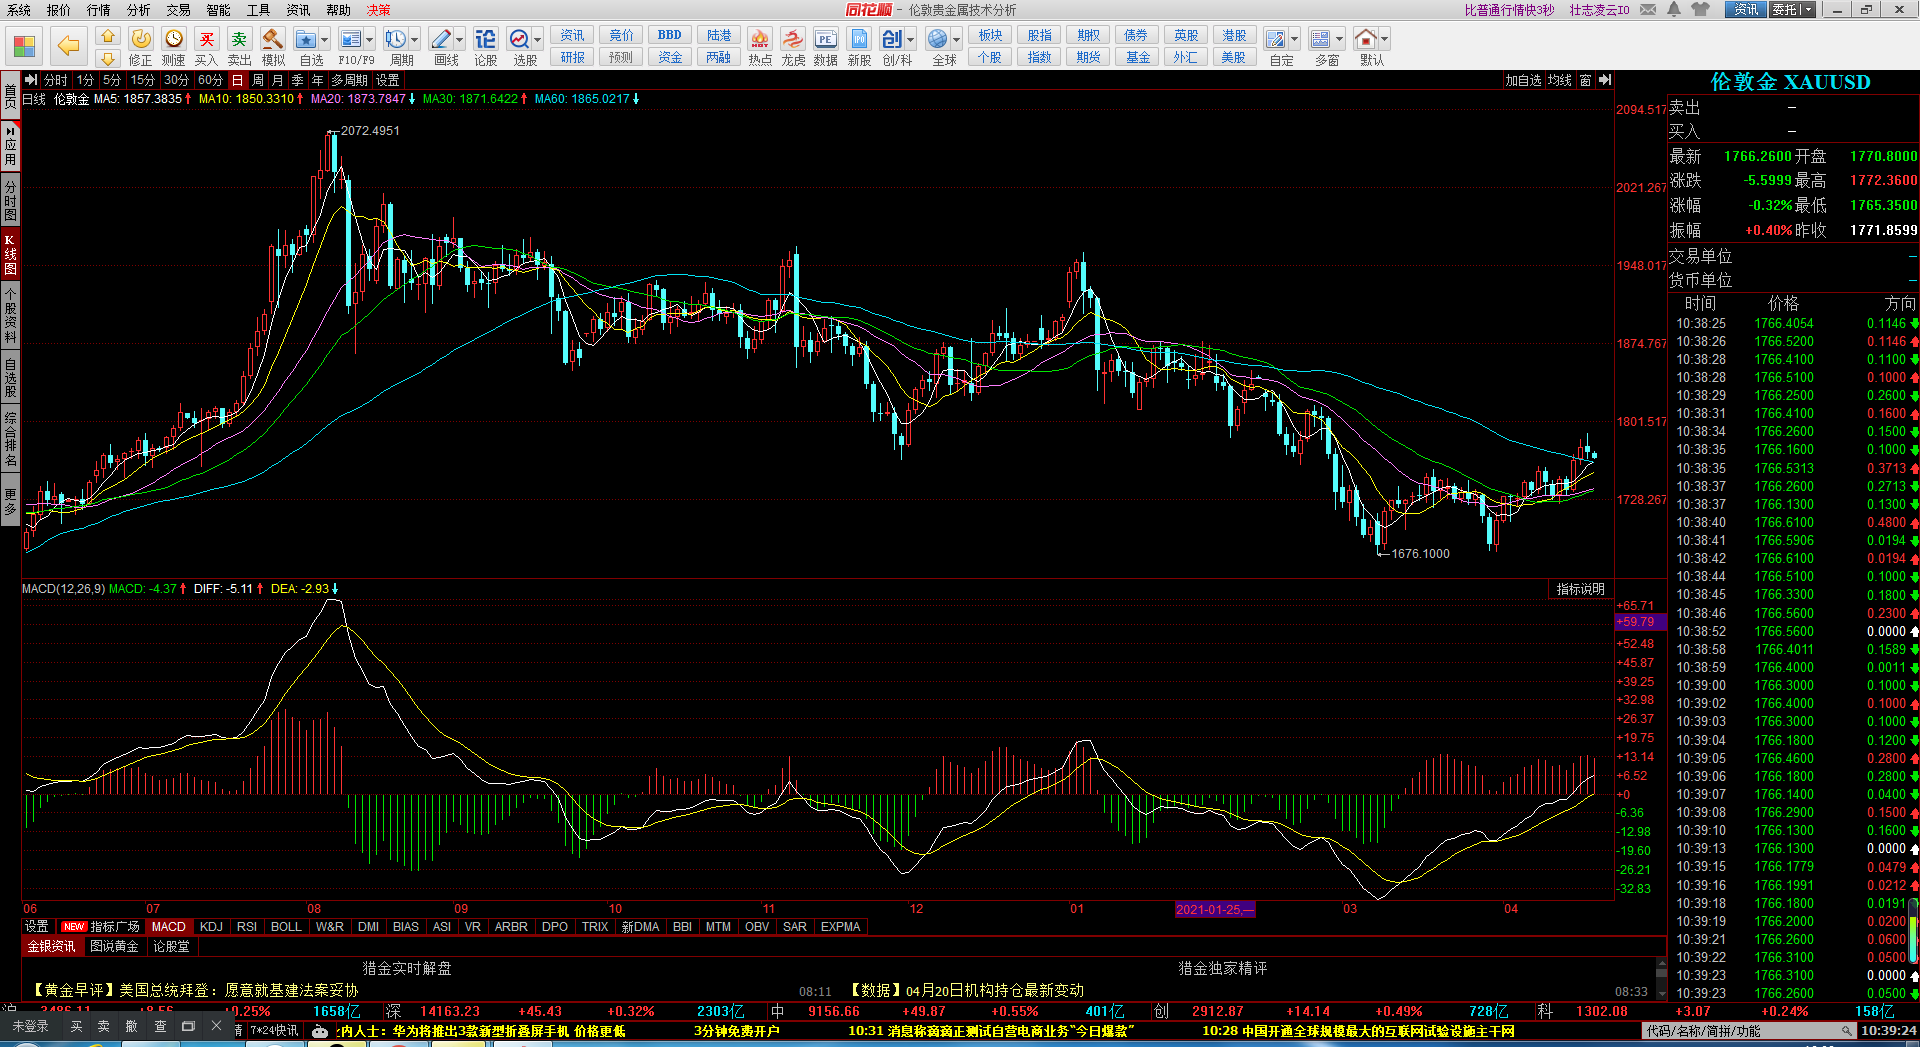Screen dimensions: 1920x1047
Task: Expand the 默认 default layout dropdown arrow
Action: (x=1385, y=40)
